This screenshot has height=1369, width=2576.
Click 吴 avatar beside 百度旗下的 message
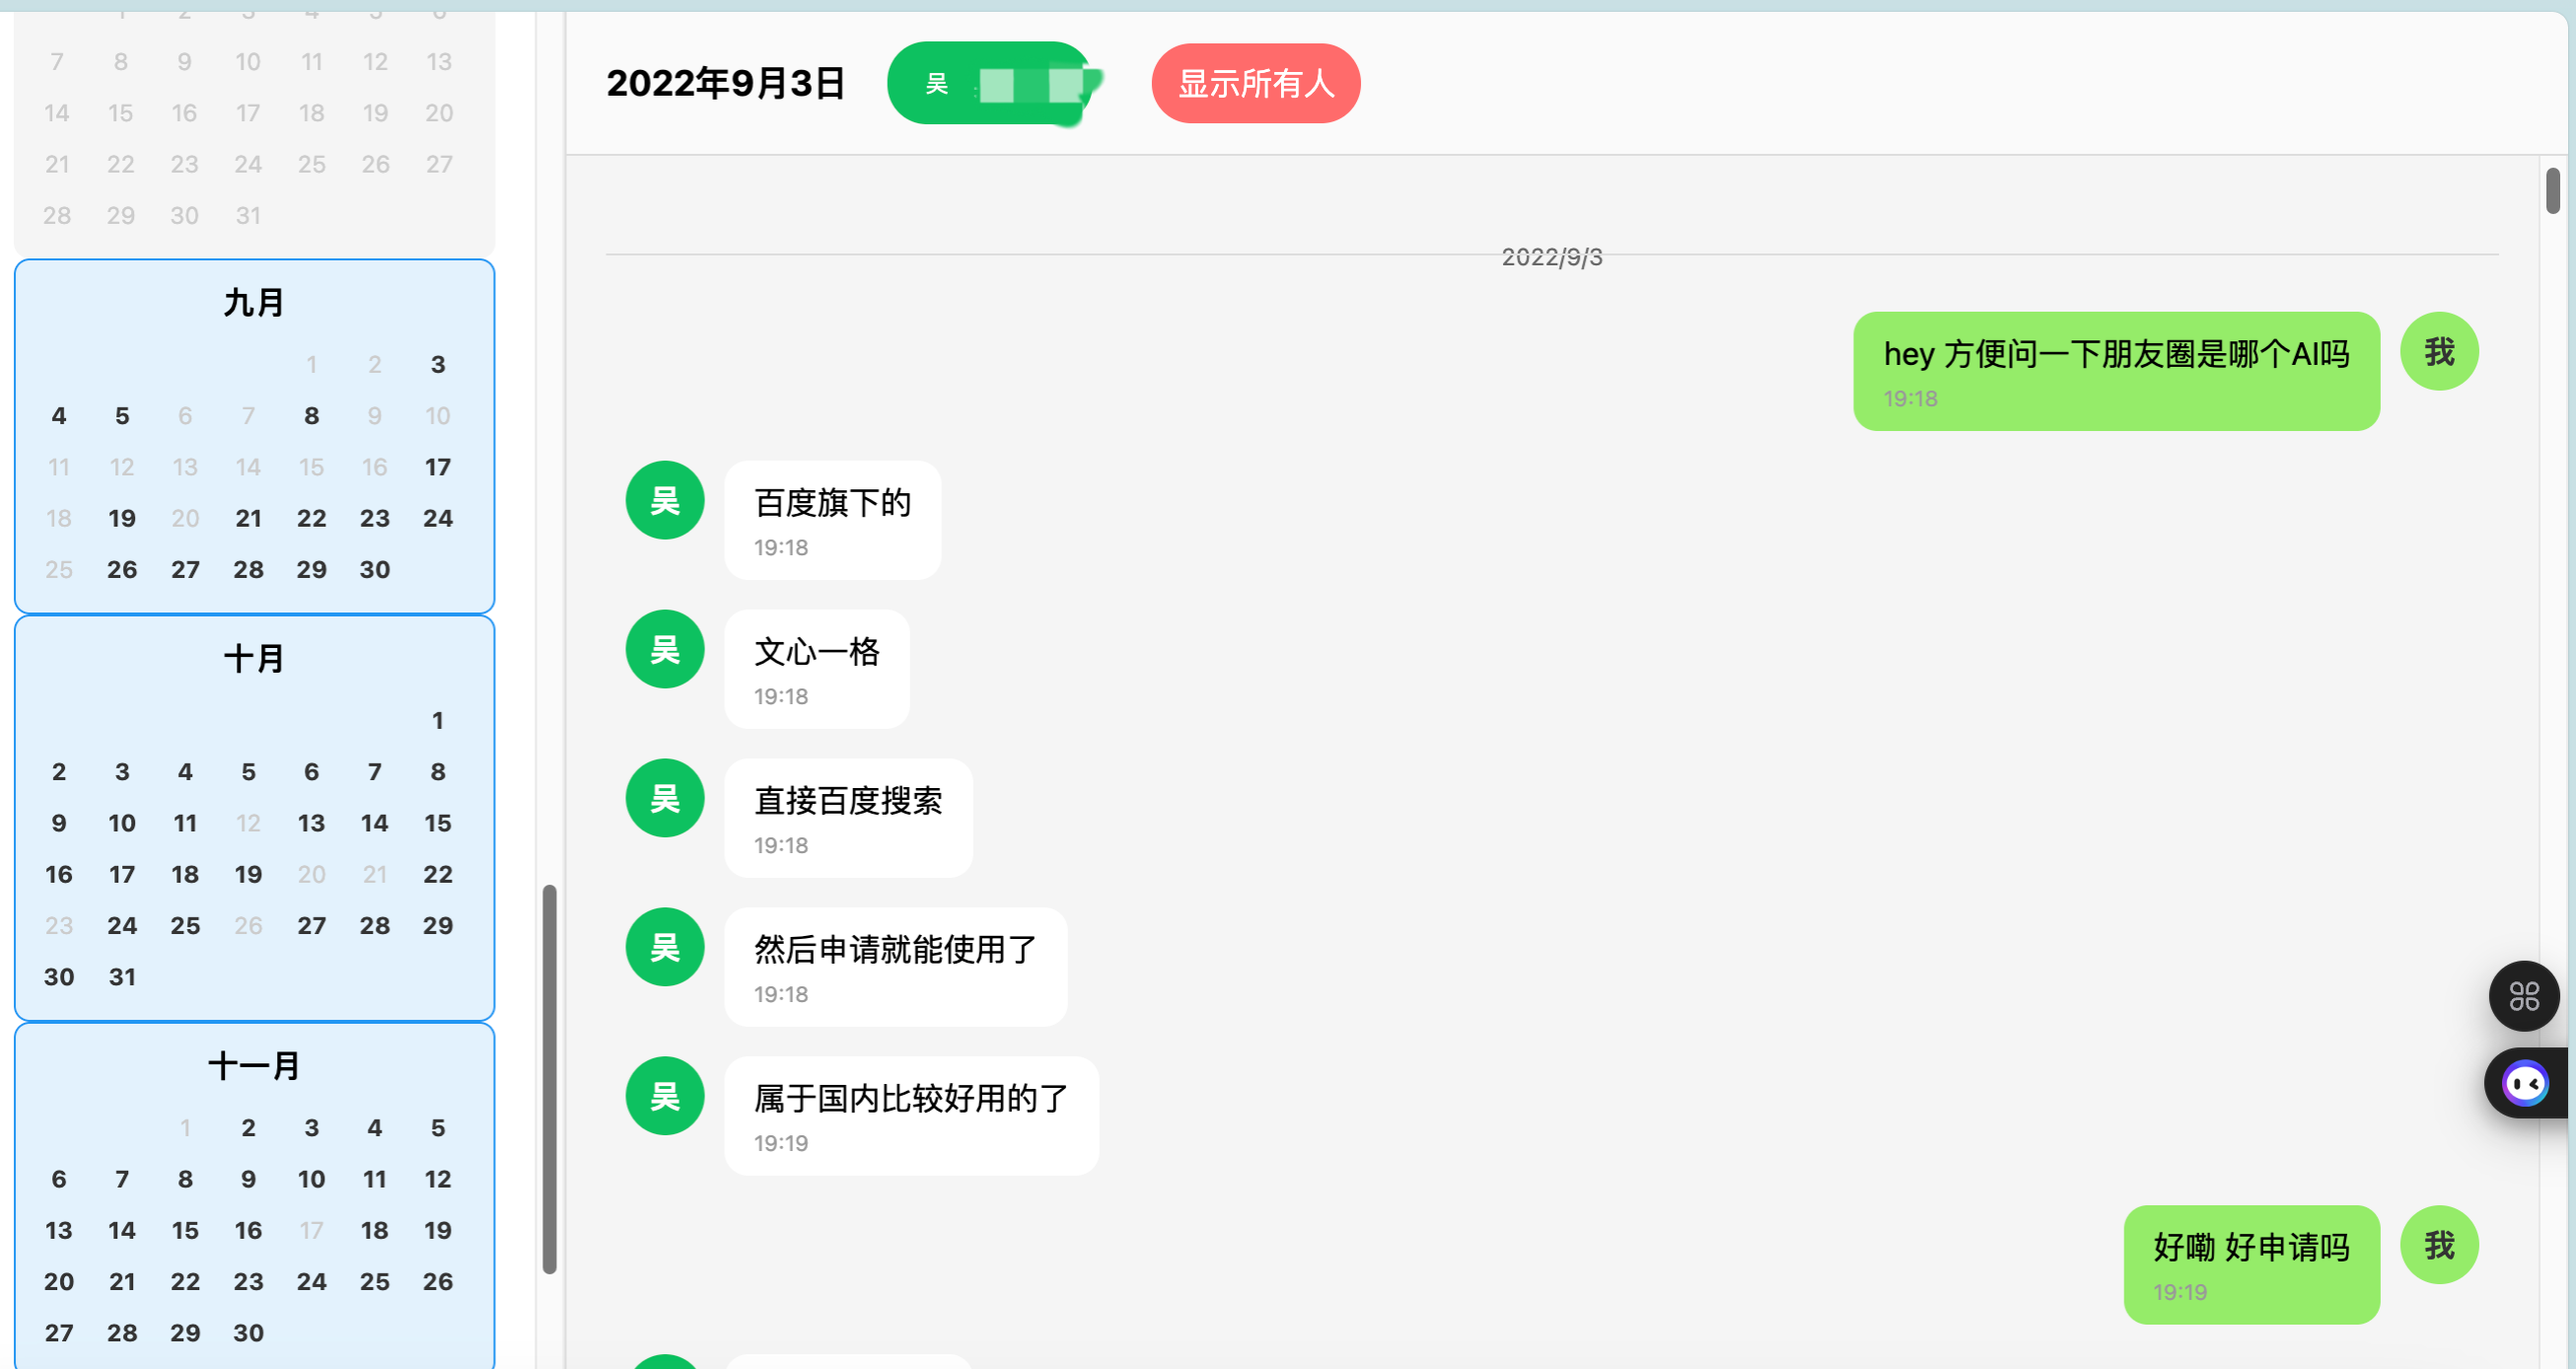665,500
